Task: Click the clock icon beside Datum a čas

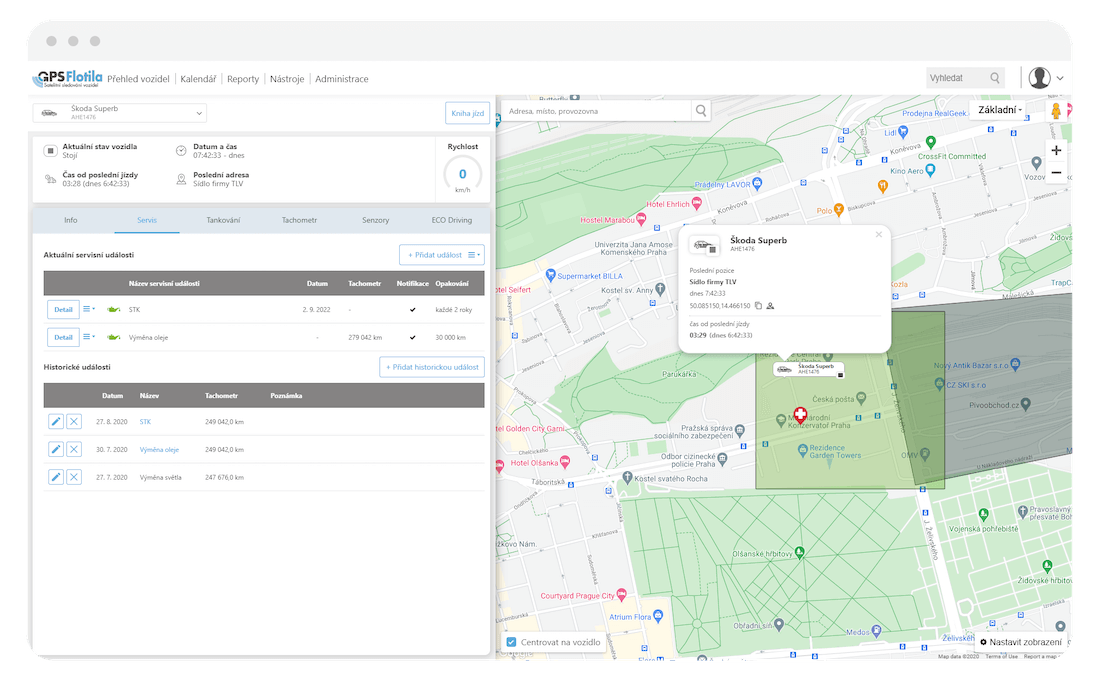Action: click(181, 151)
